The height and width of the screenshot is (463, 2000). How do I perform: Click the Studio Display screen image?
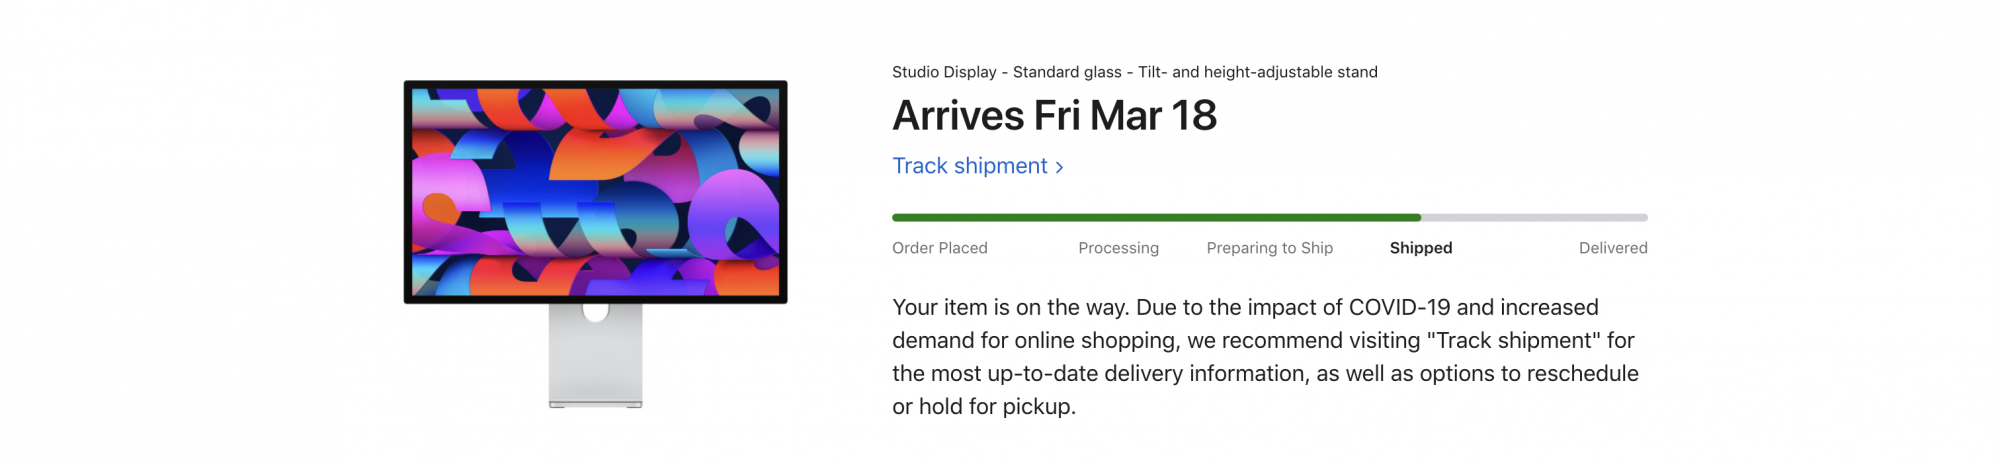click(595, 191)
